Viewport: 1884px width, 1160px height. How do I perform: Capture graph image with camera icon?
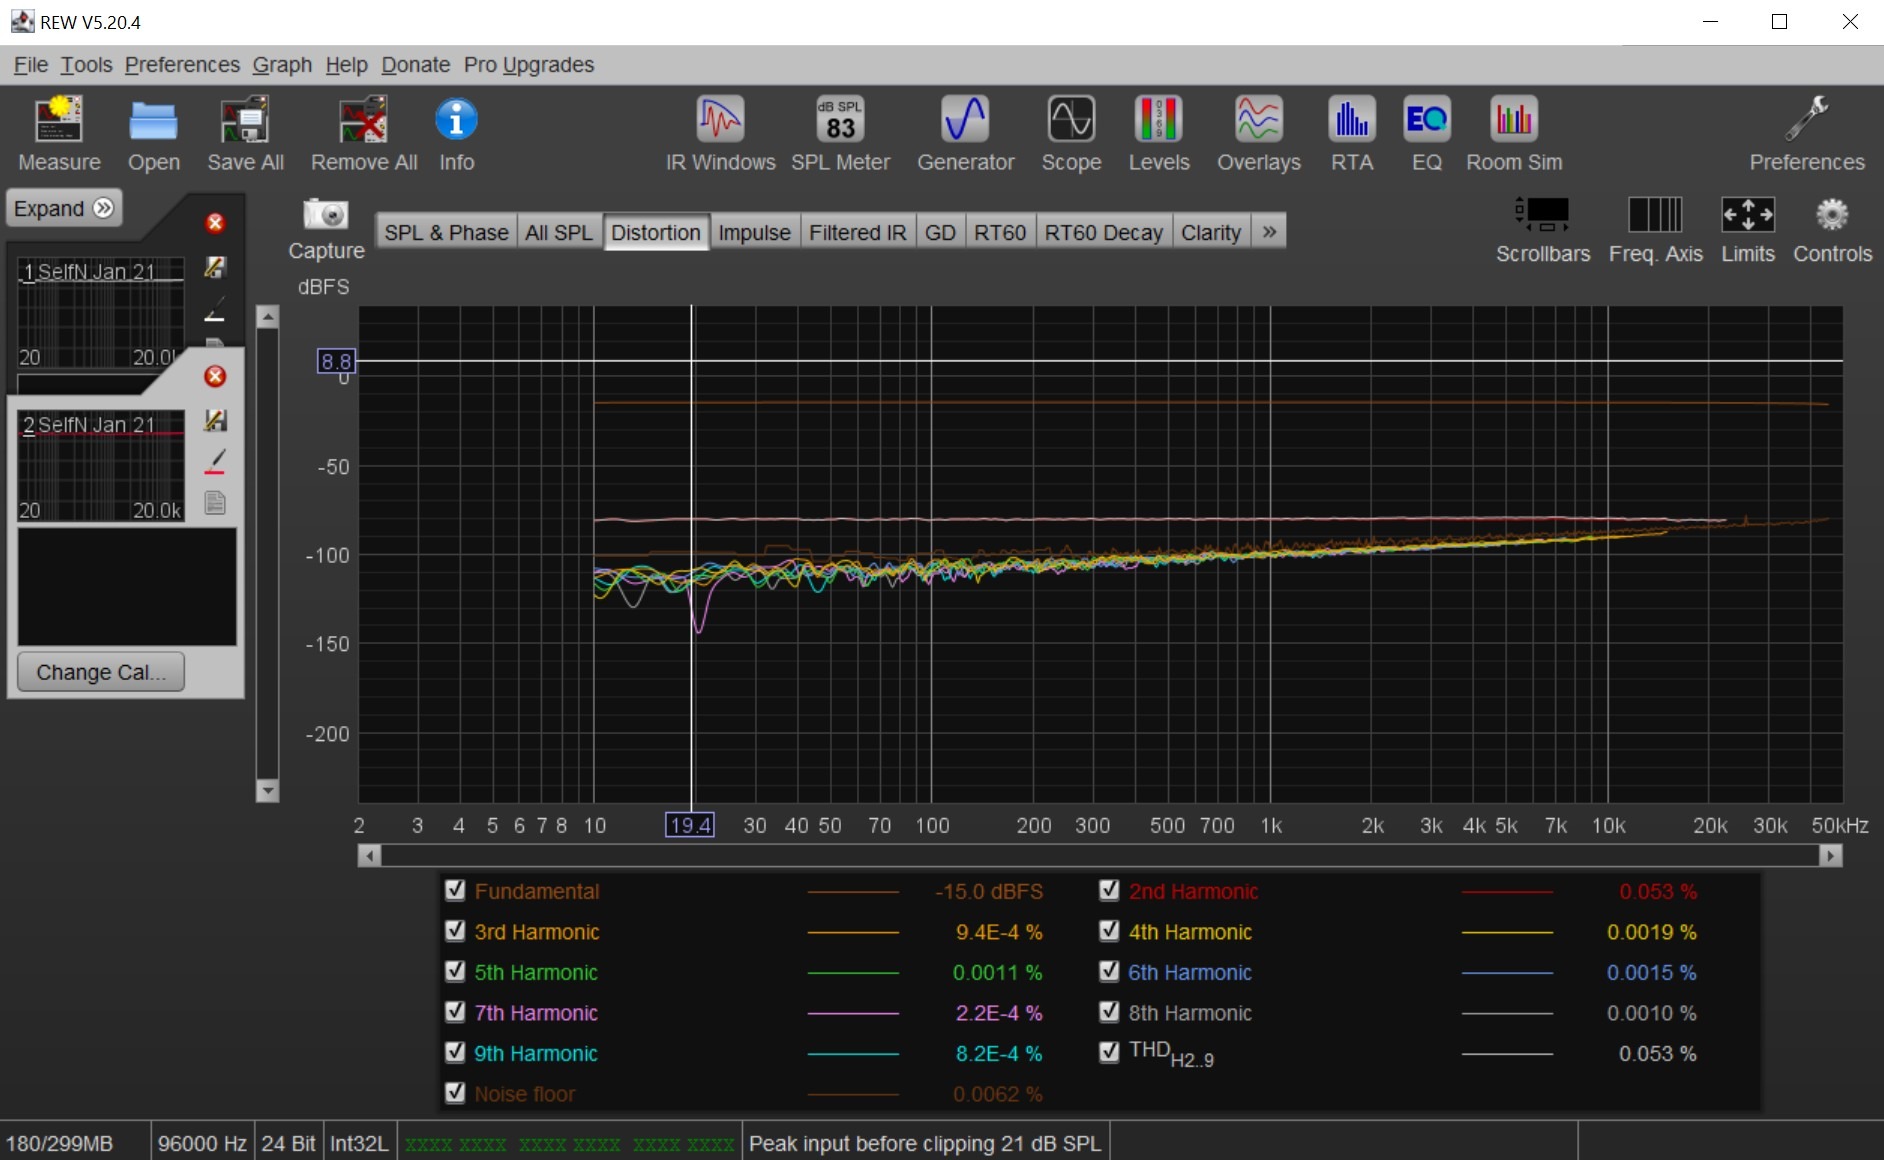(x=326, y=214)
